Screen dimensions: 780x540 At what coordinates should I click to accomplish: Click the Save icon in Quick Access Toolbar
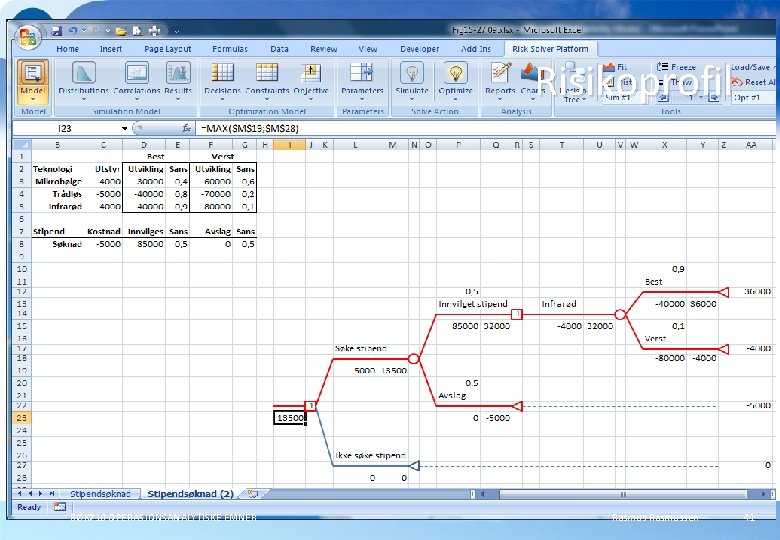click(x=57, y=31)
